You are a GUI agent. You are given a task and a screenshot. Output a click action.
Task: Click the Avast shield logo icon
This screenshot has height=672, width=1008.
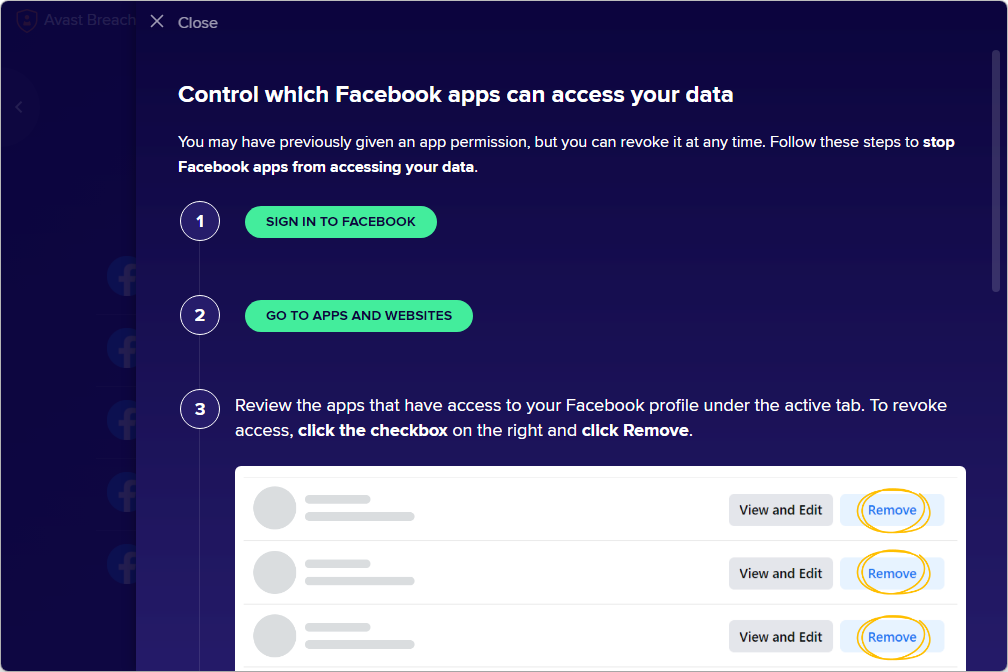click(28, 21)
